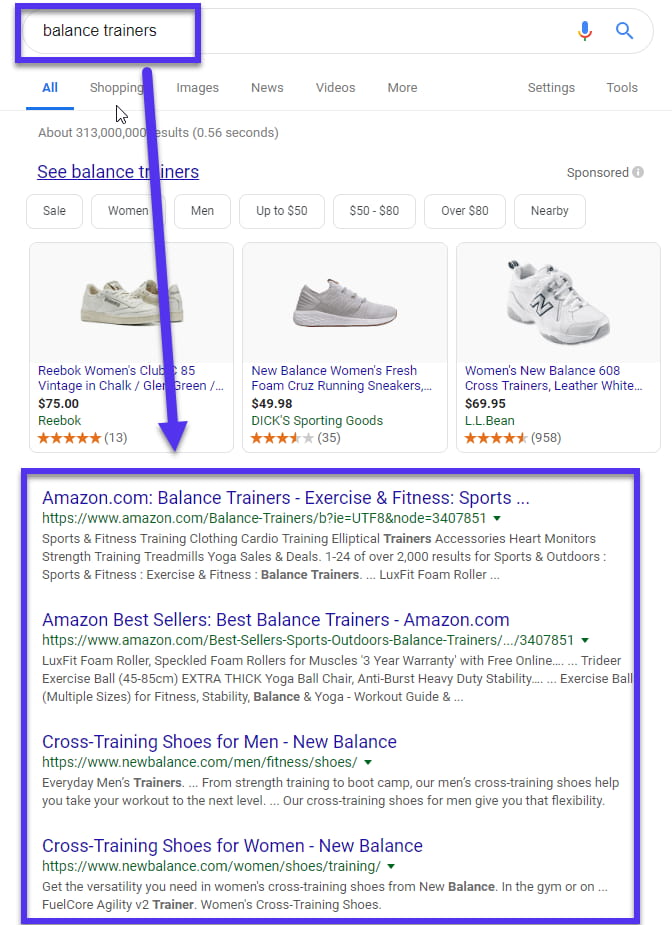
Task: Open the See balance trainers sponsored link
Action: click(117, 172)
